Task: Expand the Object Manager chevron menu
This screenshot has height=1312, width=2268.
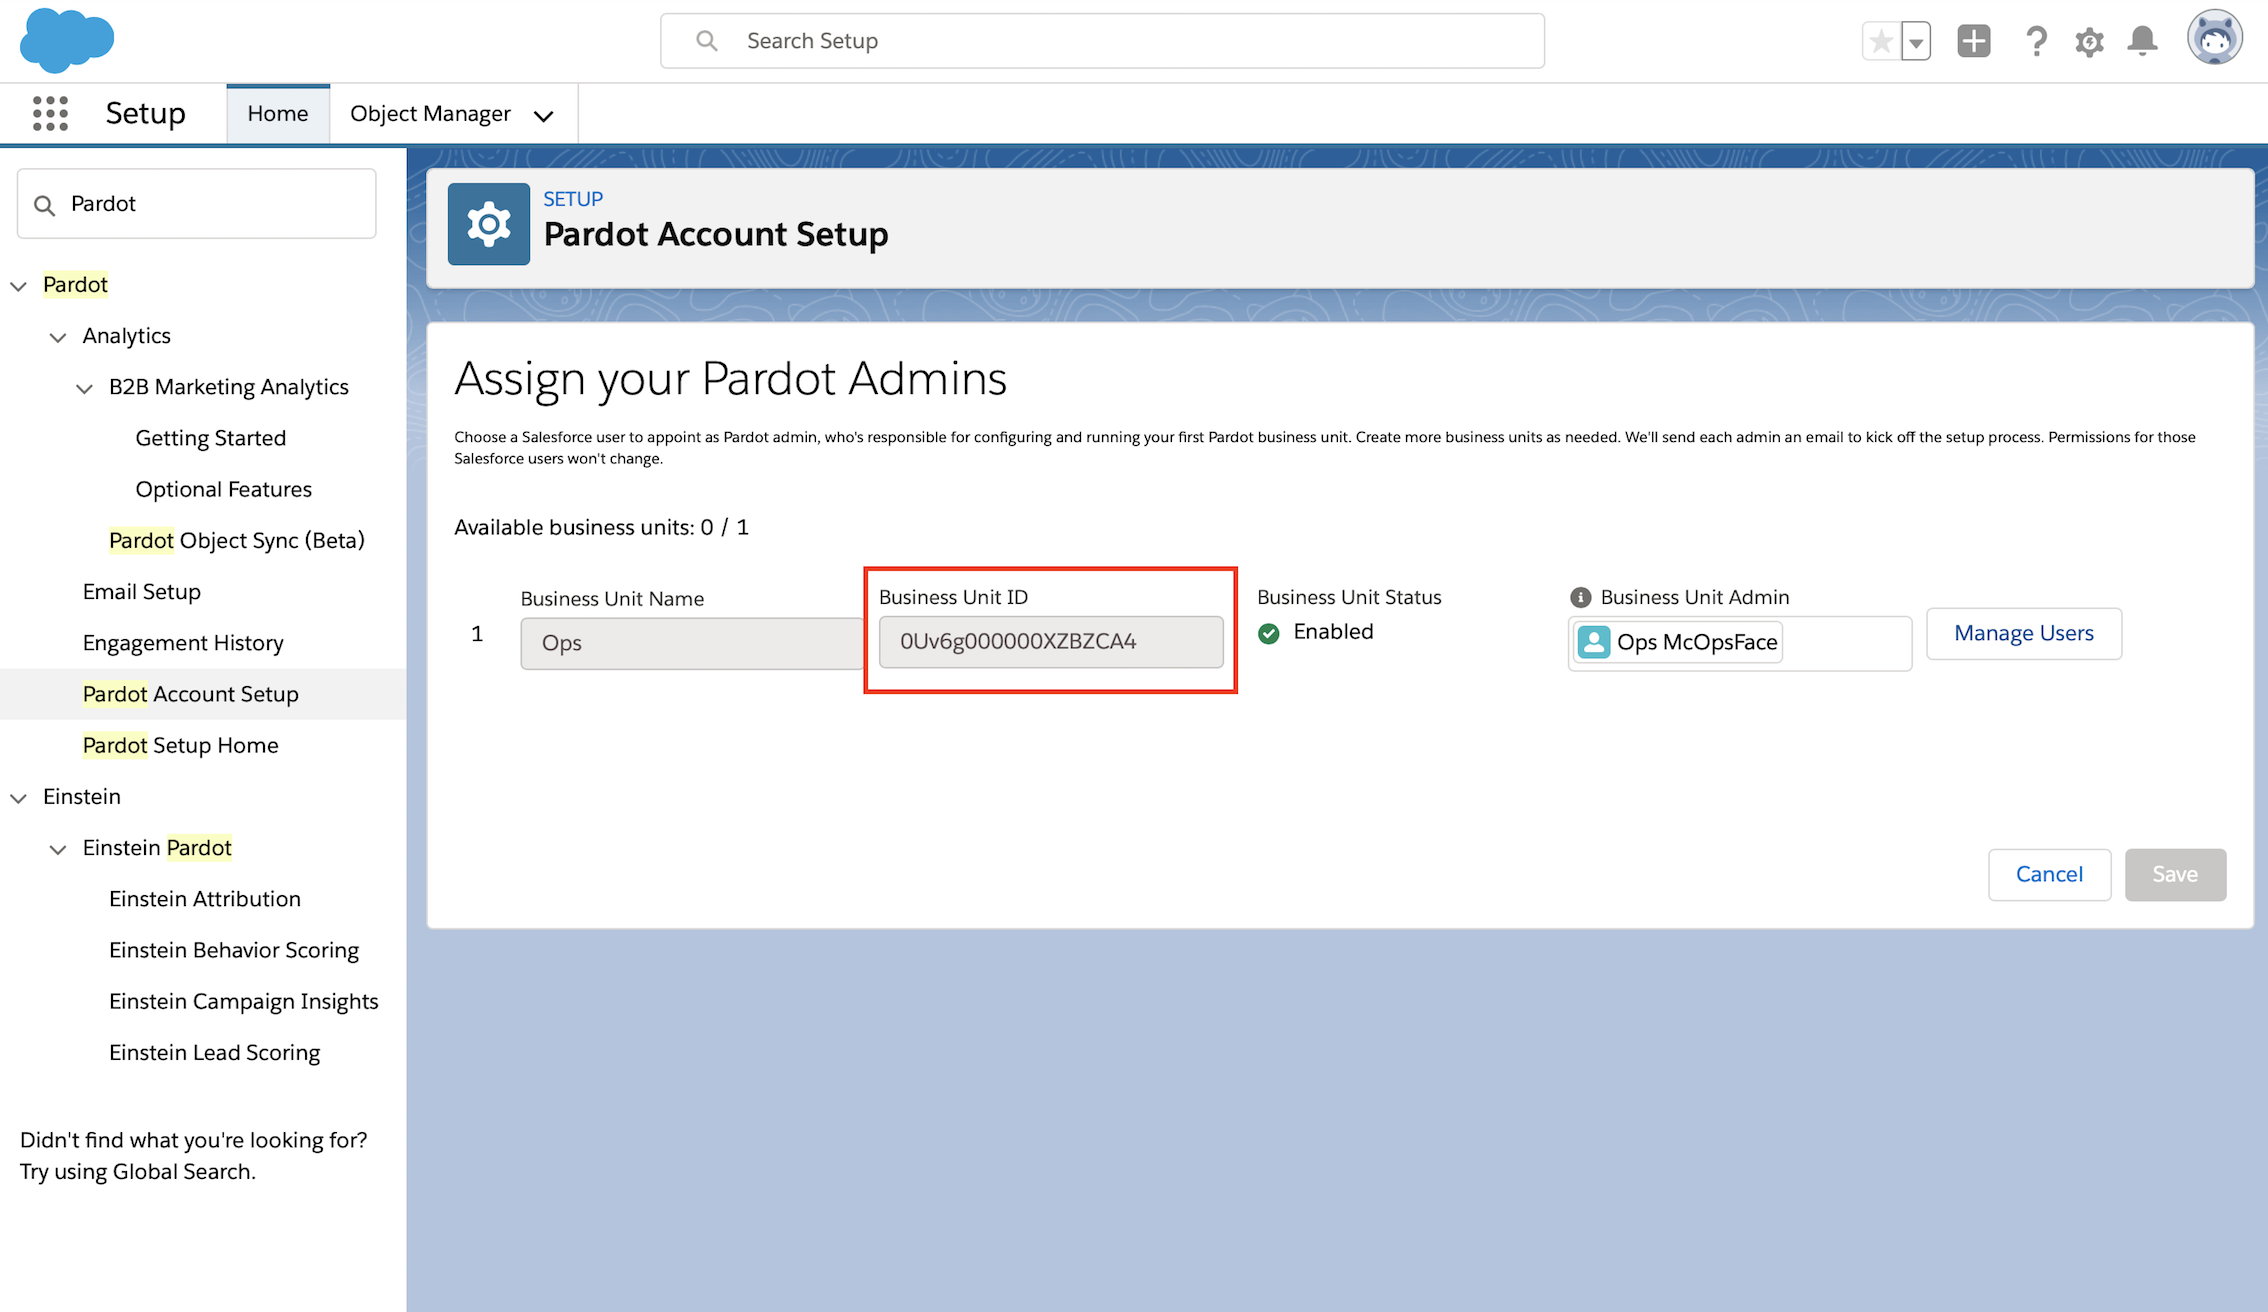Action: (544, 116)
